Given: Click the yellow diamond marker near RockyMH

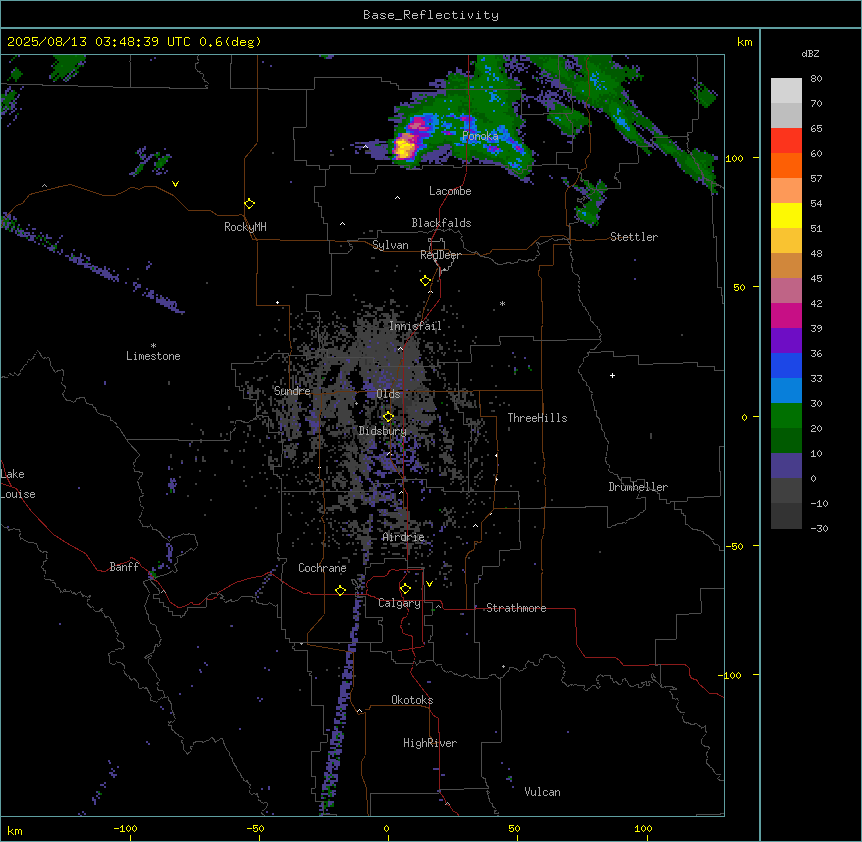Looking at the screenshot, I should 249,204.
